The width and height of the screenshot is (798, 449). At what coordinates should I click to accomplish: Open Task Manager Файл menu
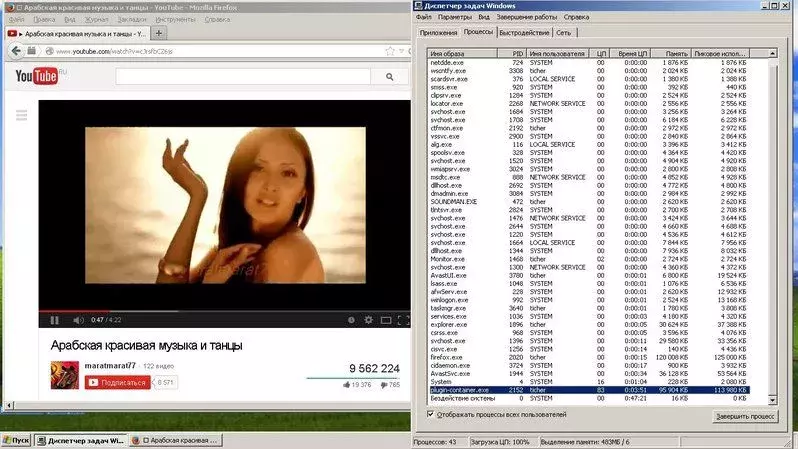[423, 17]
